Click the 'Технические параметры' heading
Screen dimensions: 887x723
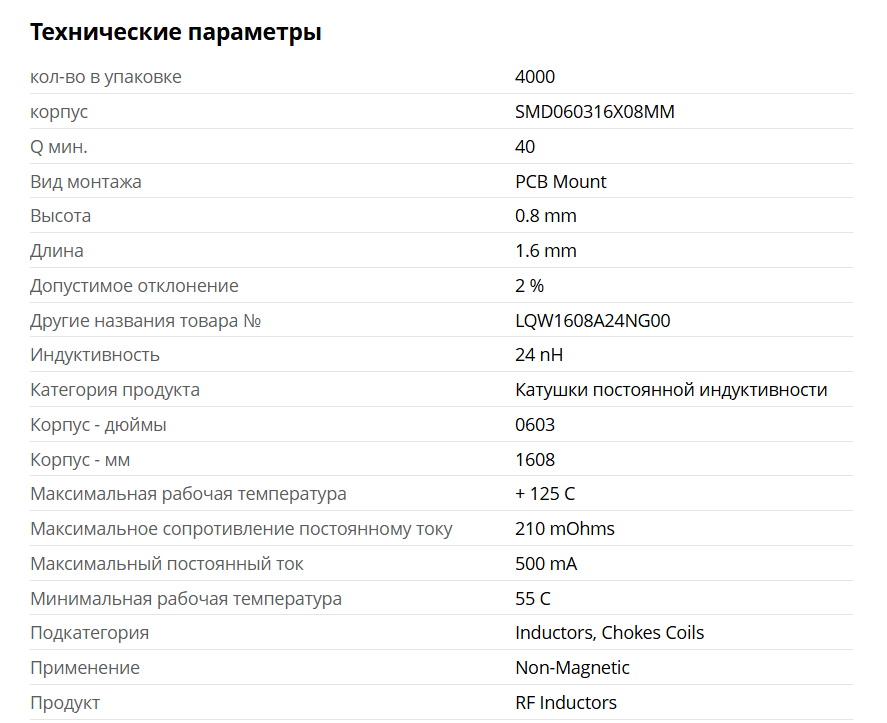click(175, 32)
